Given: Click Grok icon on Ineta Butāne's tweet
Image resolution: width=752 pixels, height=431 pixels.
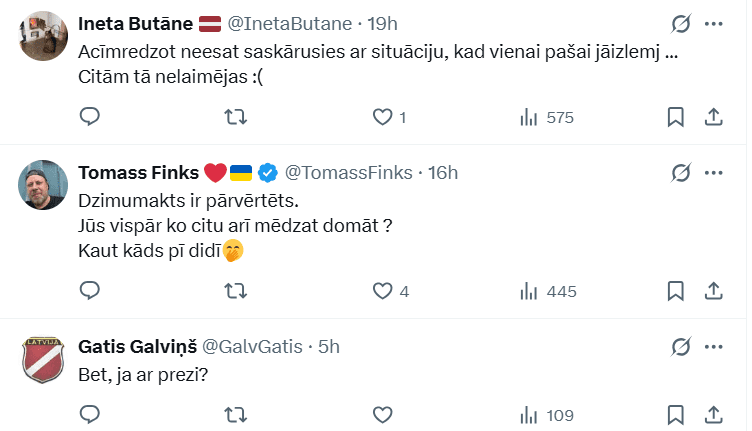Looking at the screenshot, I should [x=680, y=23].
